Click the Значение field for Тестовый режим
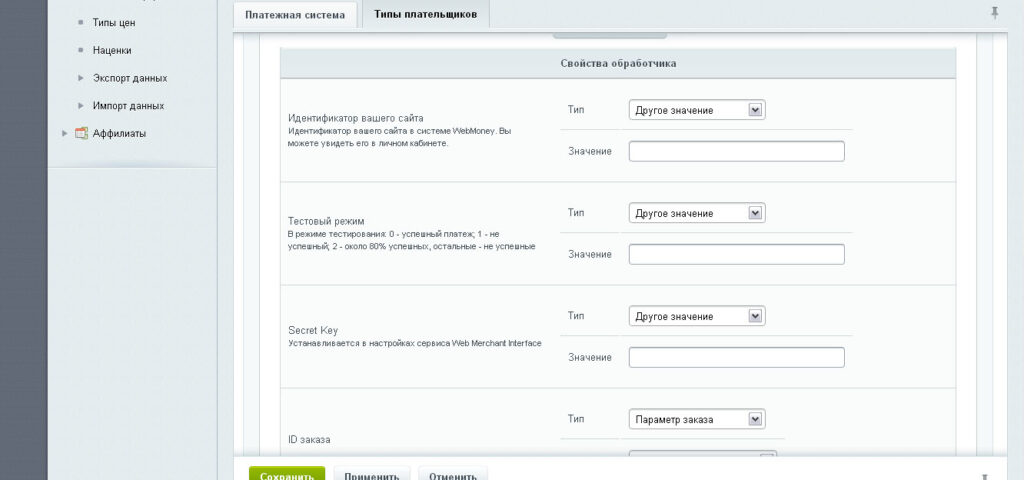Screen dimensions: 1024x480 coord(736,254)
